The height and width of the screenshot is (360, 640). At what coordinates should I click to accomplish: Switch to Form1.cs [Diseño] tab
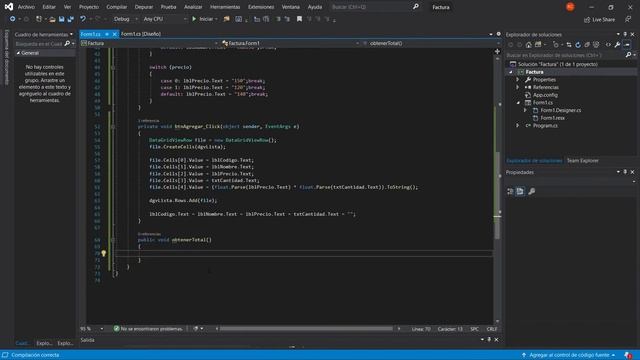coord(141,34)
